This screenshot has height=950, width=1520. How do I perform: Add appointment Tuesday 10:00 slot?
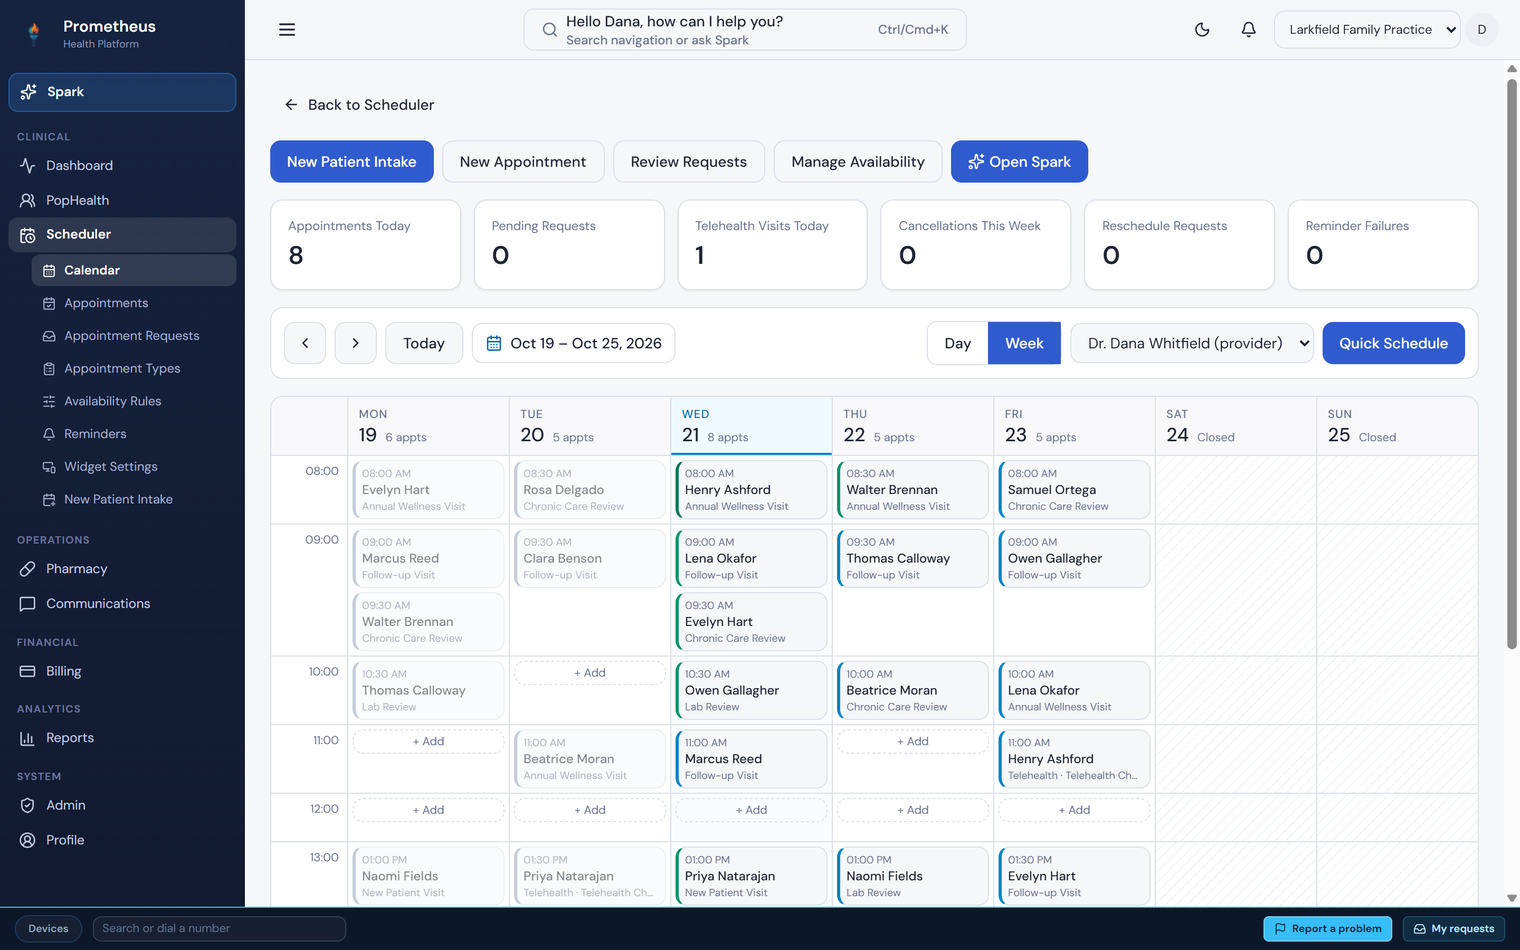click(590, 673)
